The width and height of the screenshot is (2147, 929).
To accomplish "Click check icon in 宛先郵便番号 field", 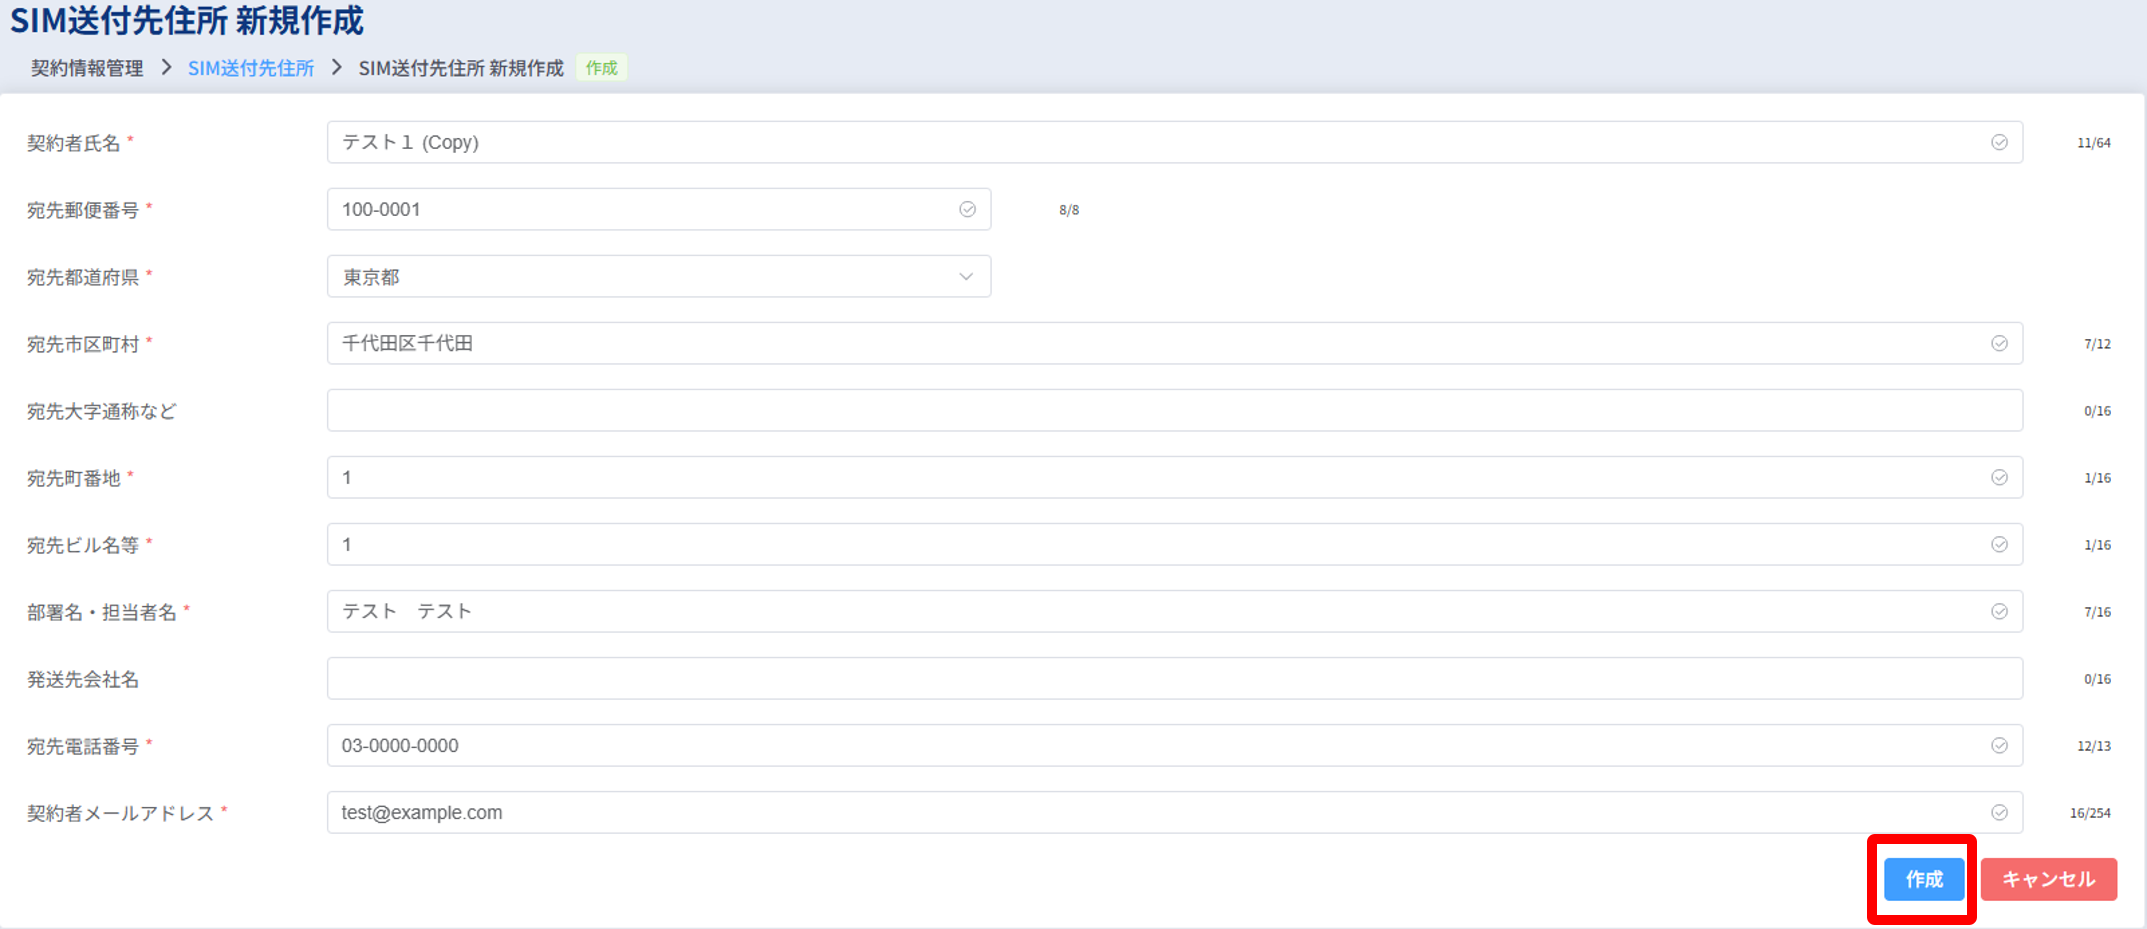I will [967, 209].
